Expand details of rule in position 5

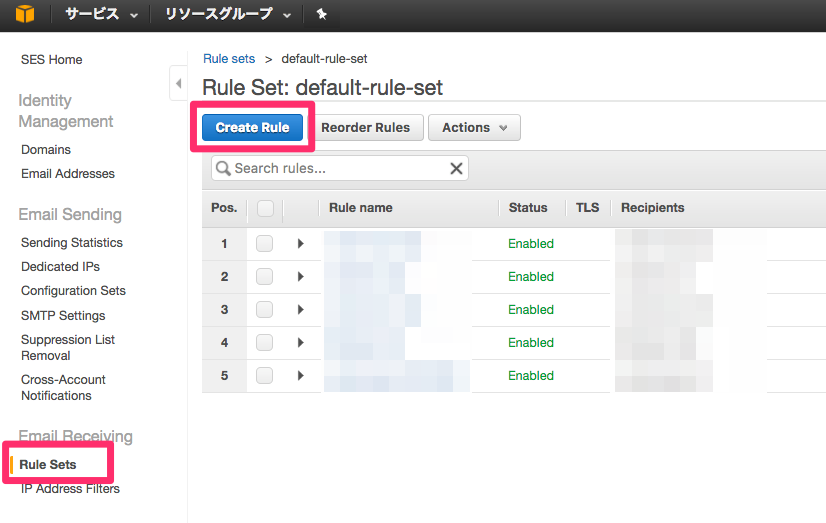(300, 376)
